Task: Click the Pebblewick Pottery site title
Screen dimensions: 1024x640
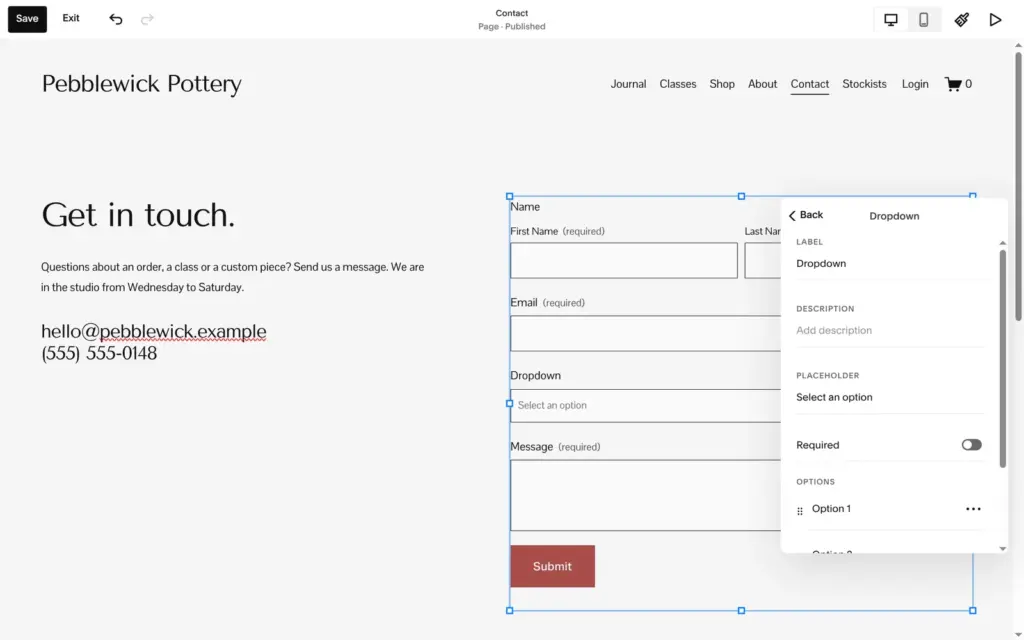Action: [142, 84]
